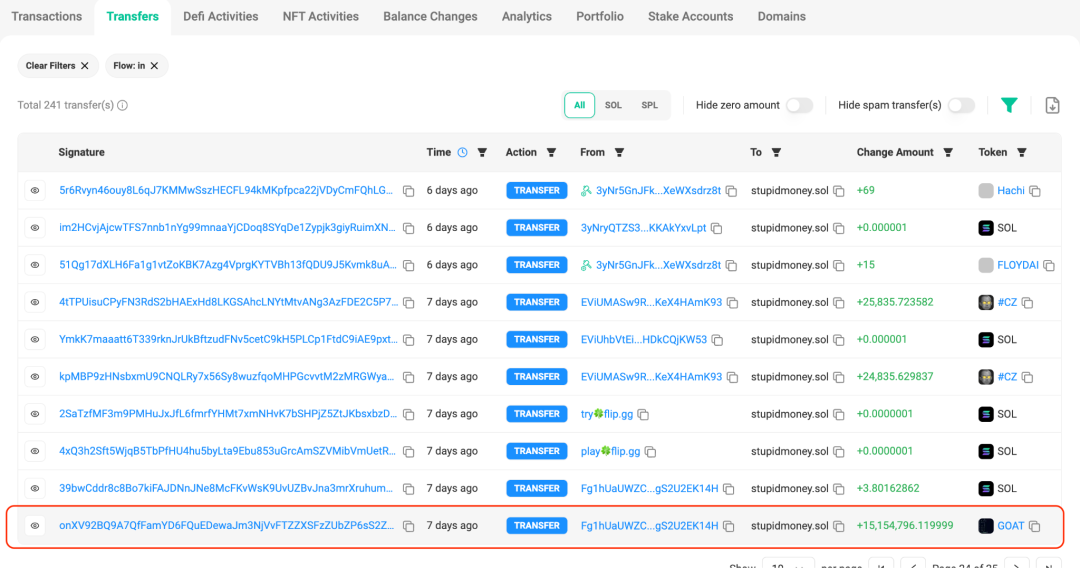Open the Action column filter
This screenshot has height=568, width=1080.
551,153
